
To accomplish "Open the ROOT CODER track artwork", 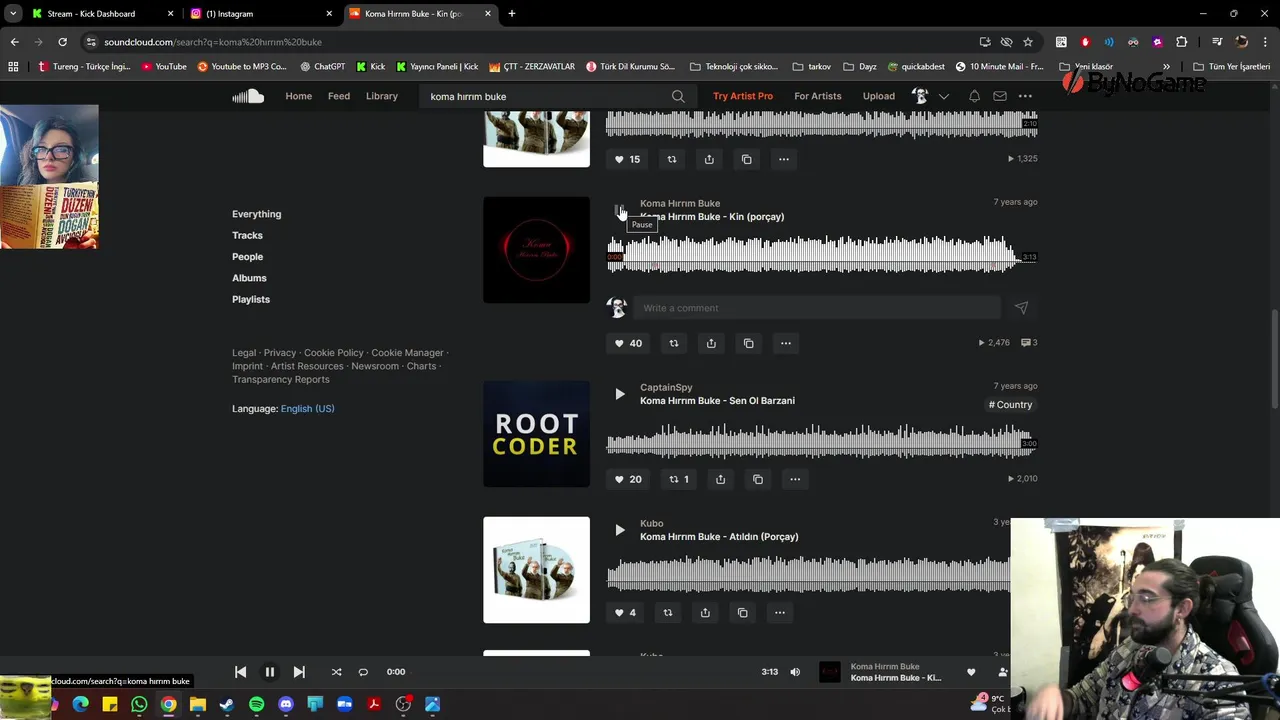I will (536, 434).
